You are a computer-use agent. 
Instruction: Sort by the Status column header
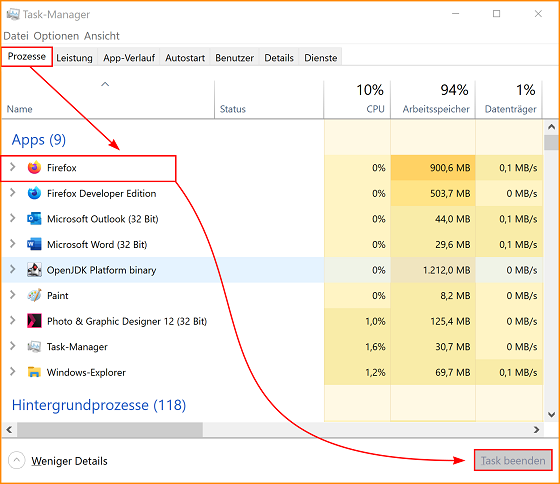(x=269, y=99)
